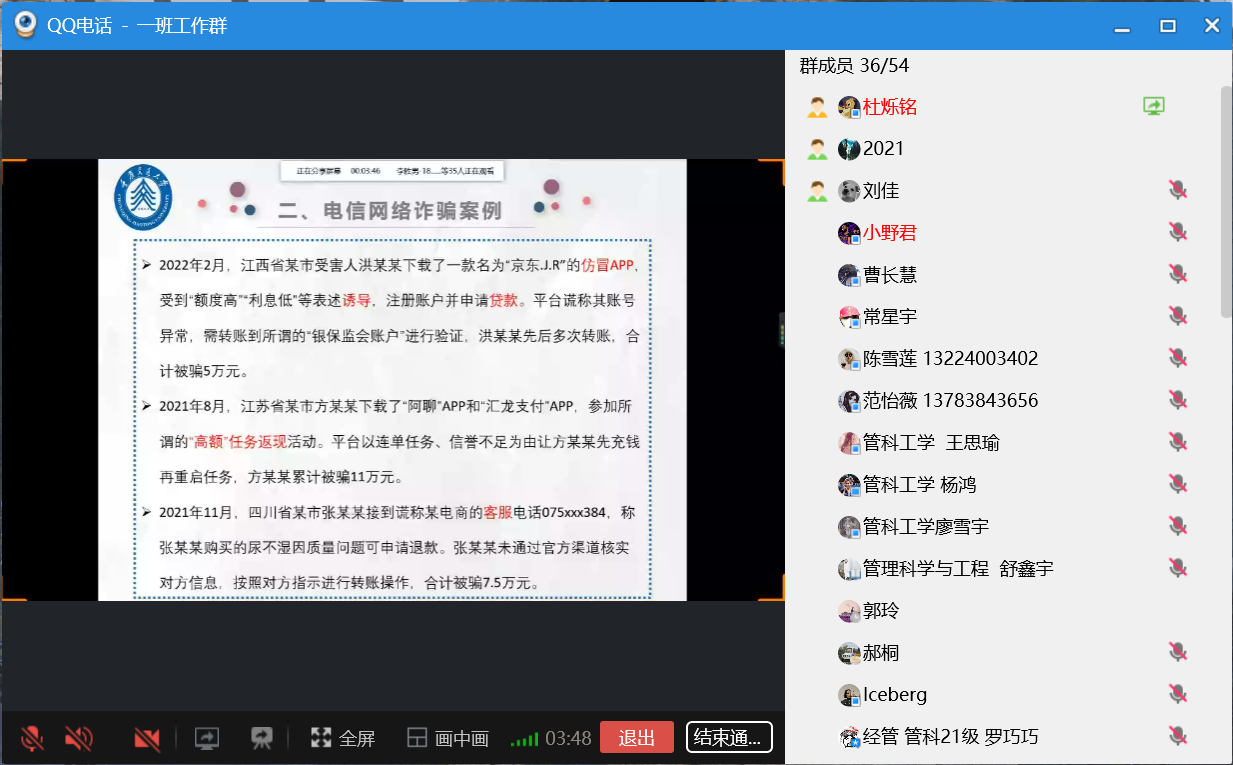Click the signal strength bars indicator

point(524,739)
